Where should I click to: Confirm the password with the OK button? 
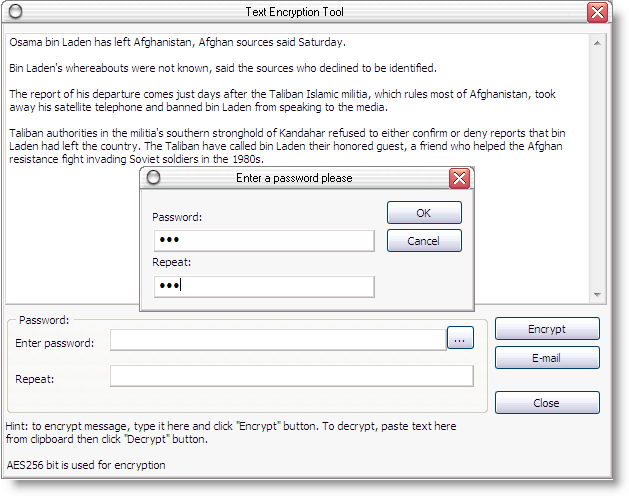pos(424,213)
